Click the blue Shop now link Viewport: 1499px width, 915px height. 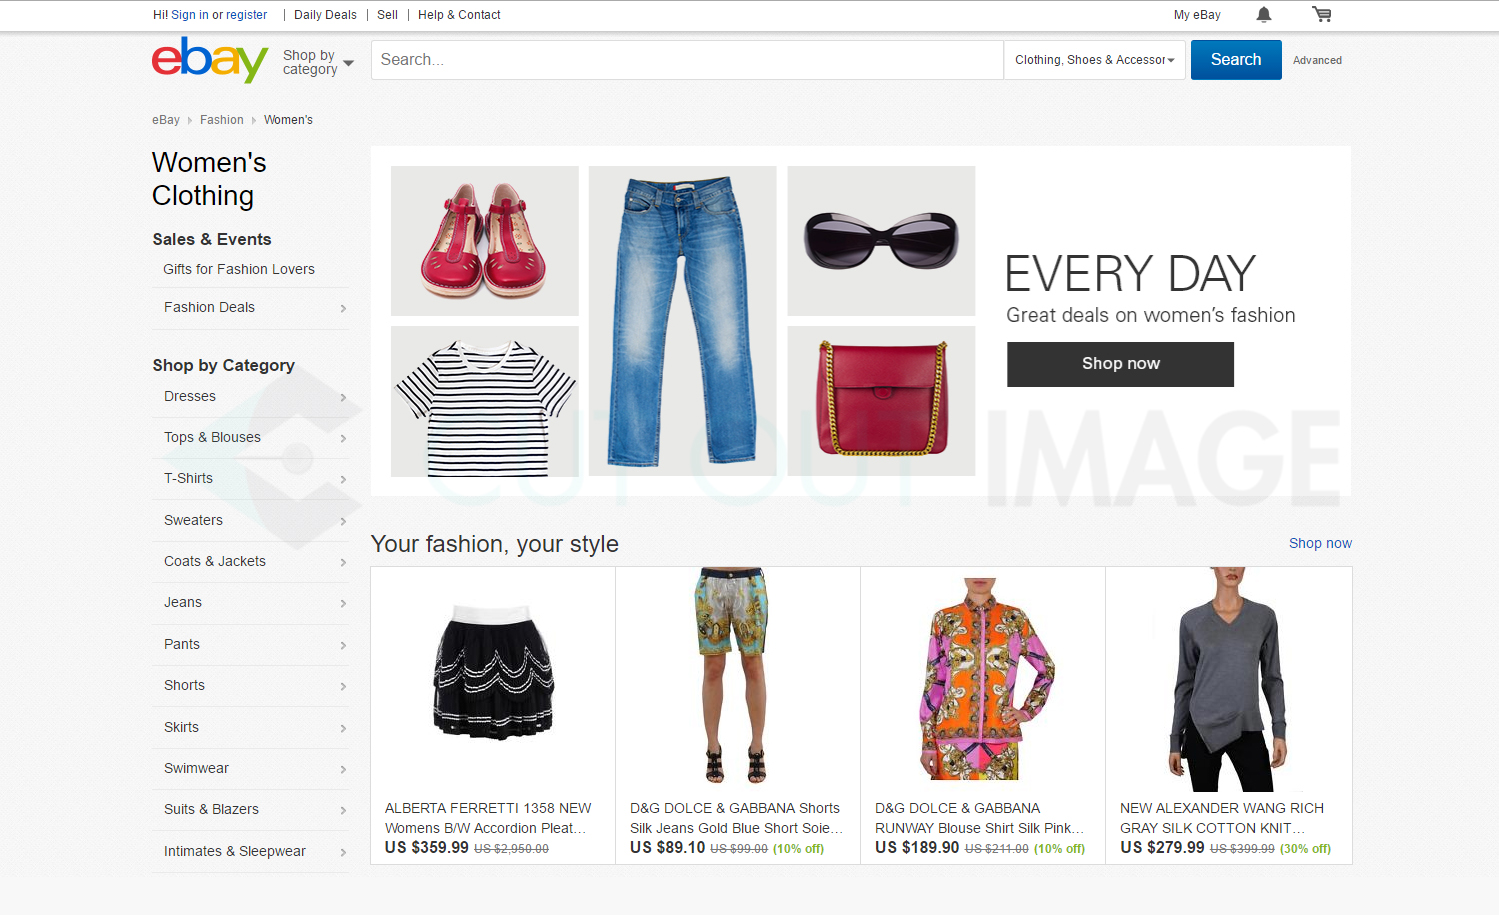coord(1320,543)
